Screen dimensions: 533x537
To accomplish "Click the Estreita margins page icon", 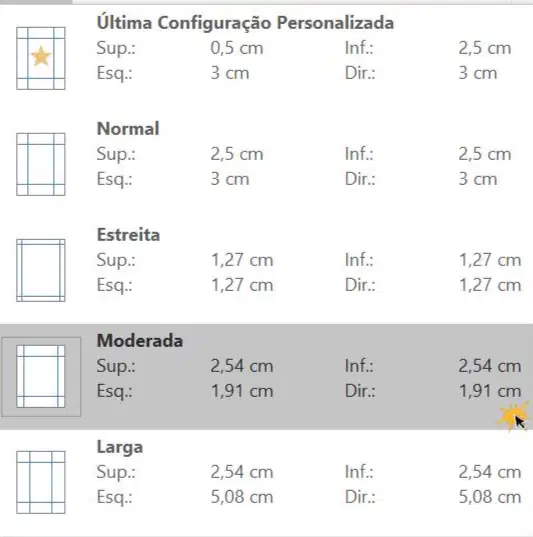I will 41,270.
